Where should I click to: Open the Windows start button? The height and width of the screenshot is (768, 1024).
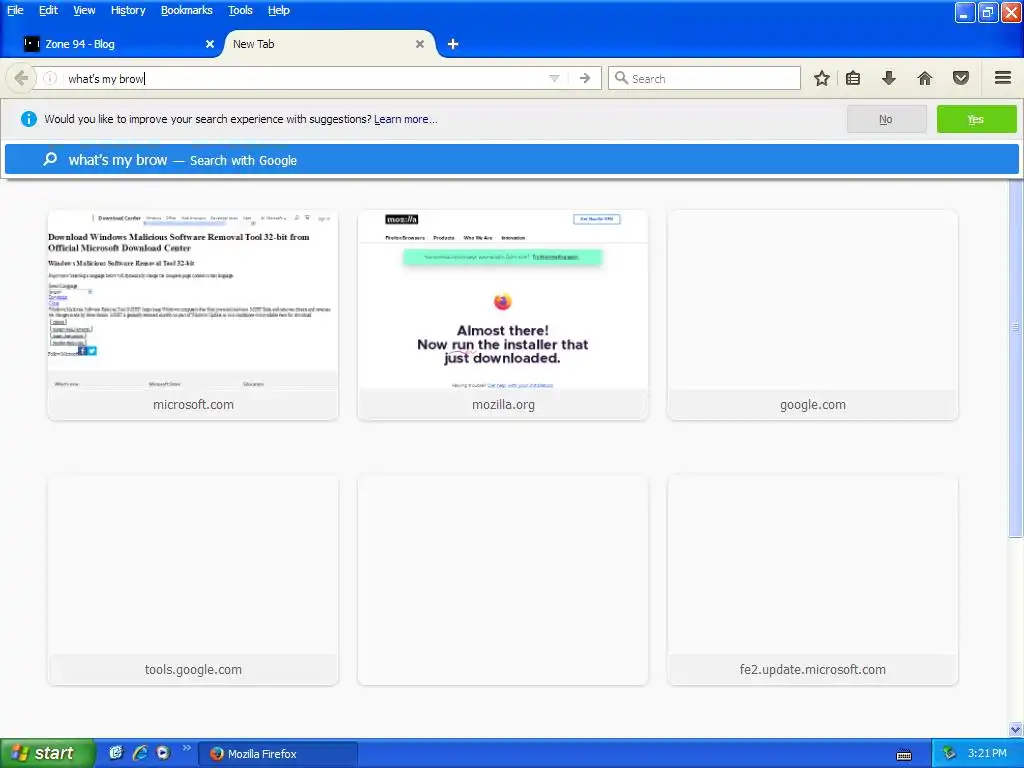47,753
